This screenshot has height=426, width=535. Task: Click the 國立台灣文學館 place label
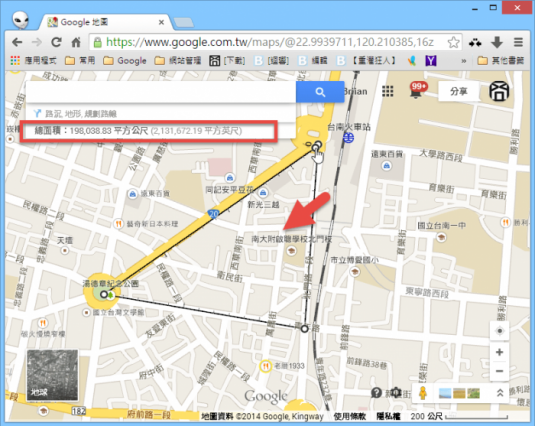(x=118, y=312)
